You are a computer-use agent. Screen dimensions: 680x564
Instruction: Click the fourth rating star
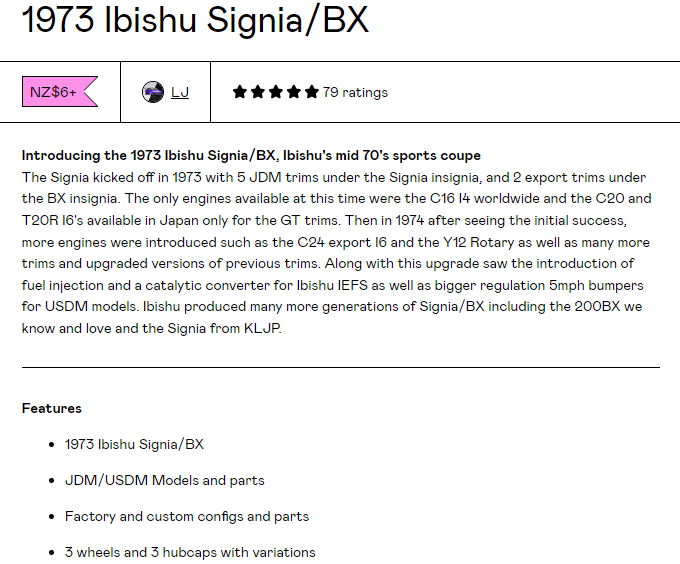(x=294, y=92)
